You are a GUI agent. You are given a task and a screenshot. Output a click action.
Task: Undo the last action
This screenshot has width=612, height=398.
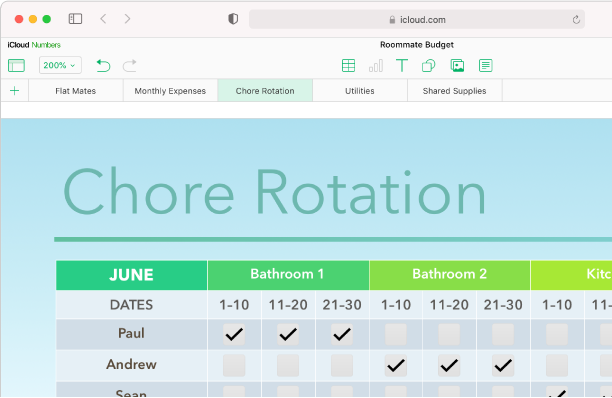(x=103, y=65)
